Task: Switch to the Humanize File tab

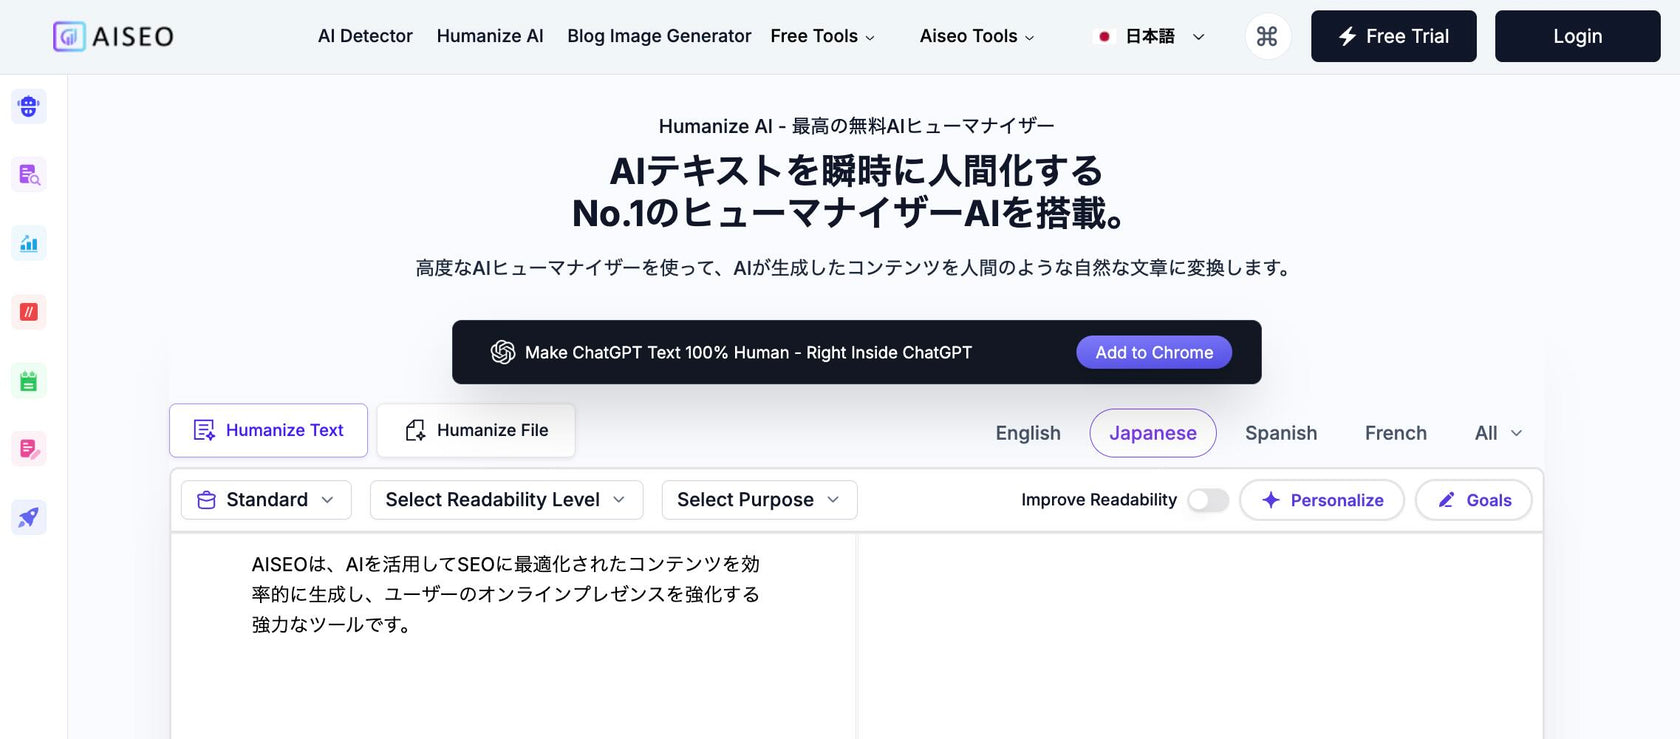Action: point(476,430)
